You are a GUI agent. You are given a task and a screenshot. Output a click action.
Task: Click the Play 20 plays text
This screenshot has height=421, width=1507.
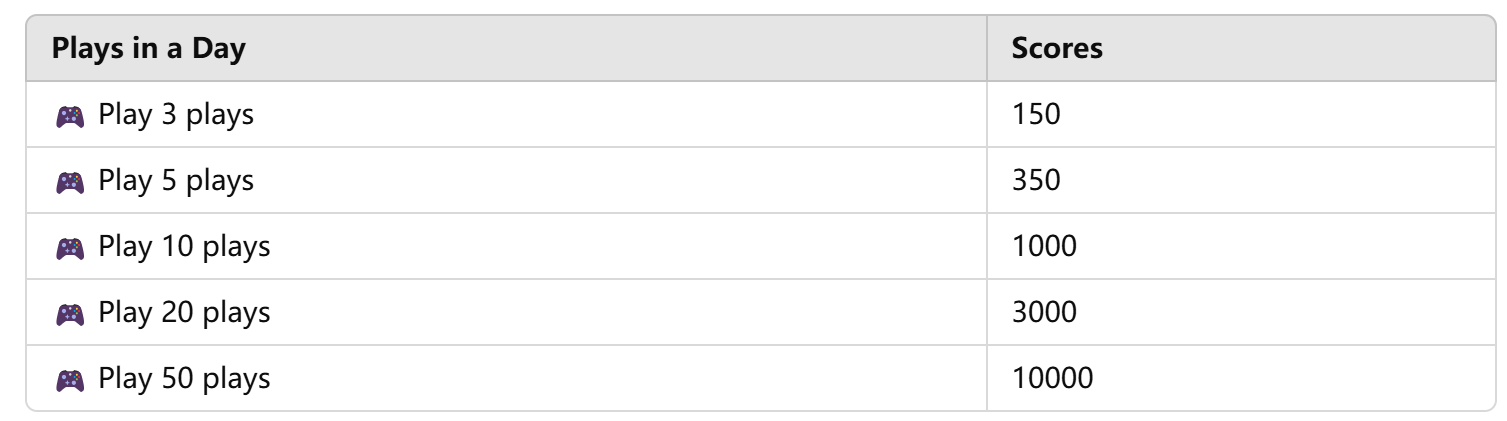coord(184,314)
